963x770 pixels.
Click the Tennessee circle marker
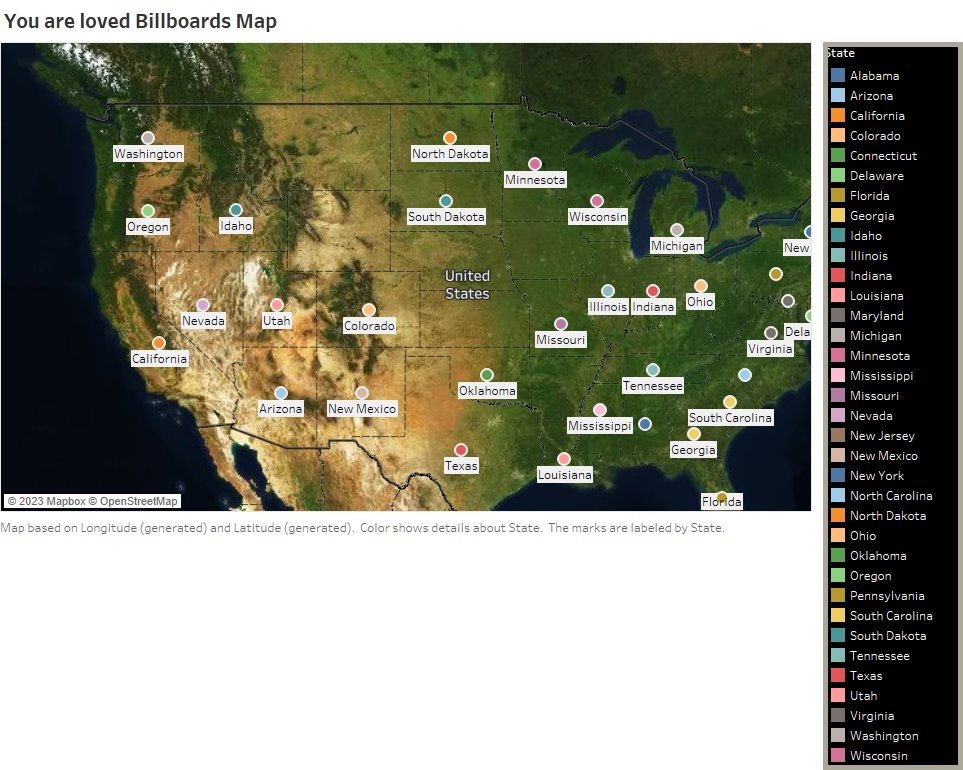[x=653, y=370]
